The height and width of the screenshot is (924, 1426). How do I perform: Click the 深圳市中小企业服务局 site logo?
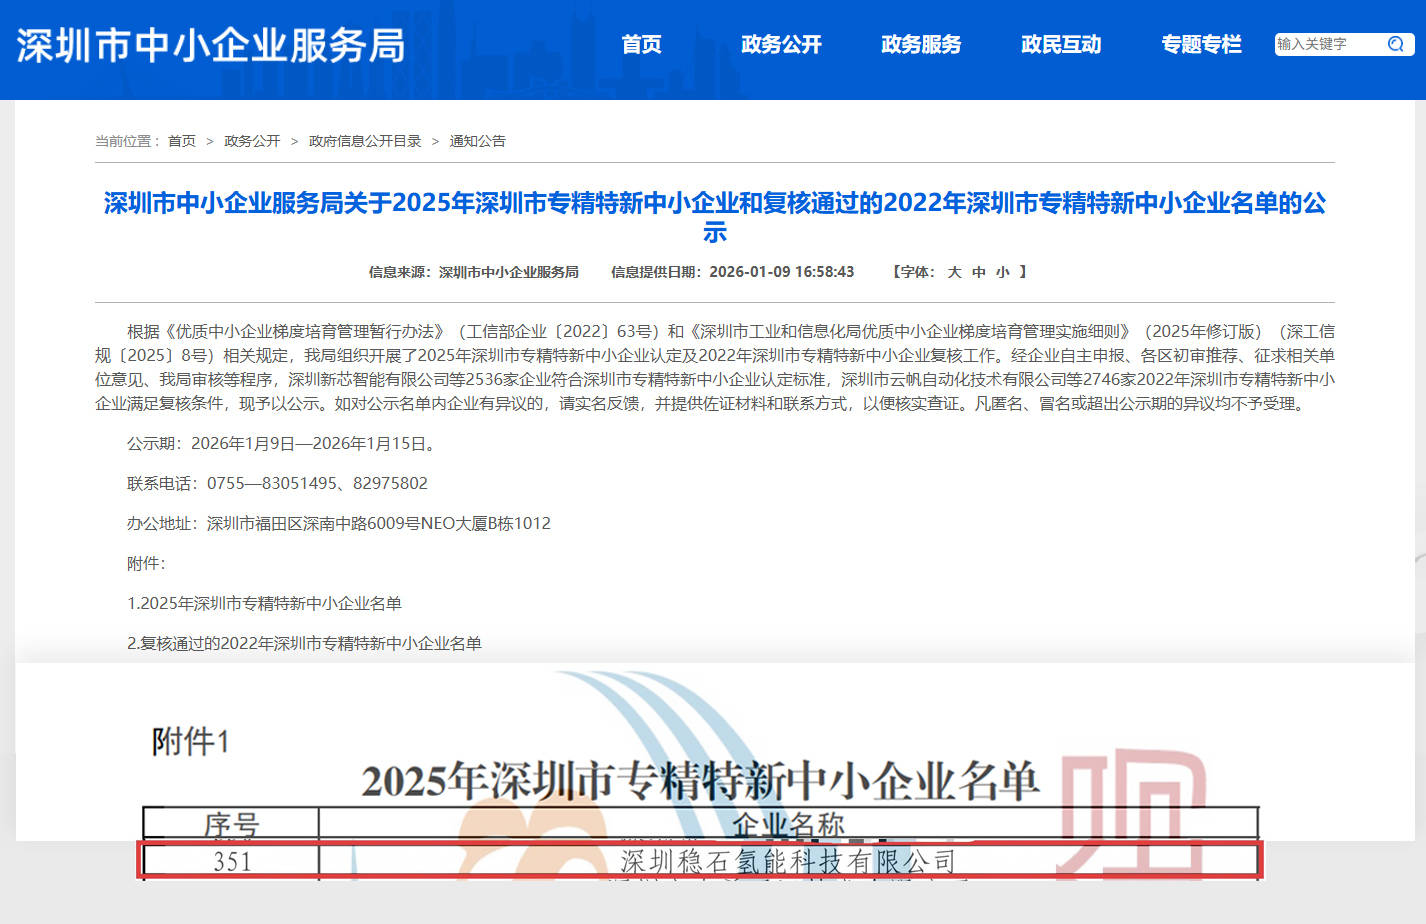pyautogui.click(x=211, y=46)
